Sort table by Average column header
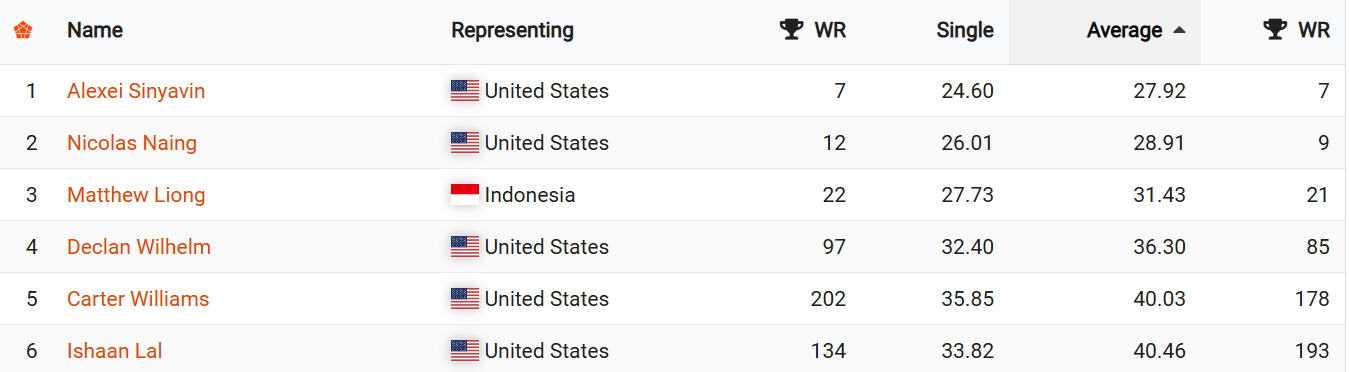Screen dimensions: 1349x372 [x=1124, y=30]
